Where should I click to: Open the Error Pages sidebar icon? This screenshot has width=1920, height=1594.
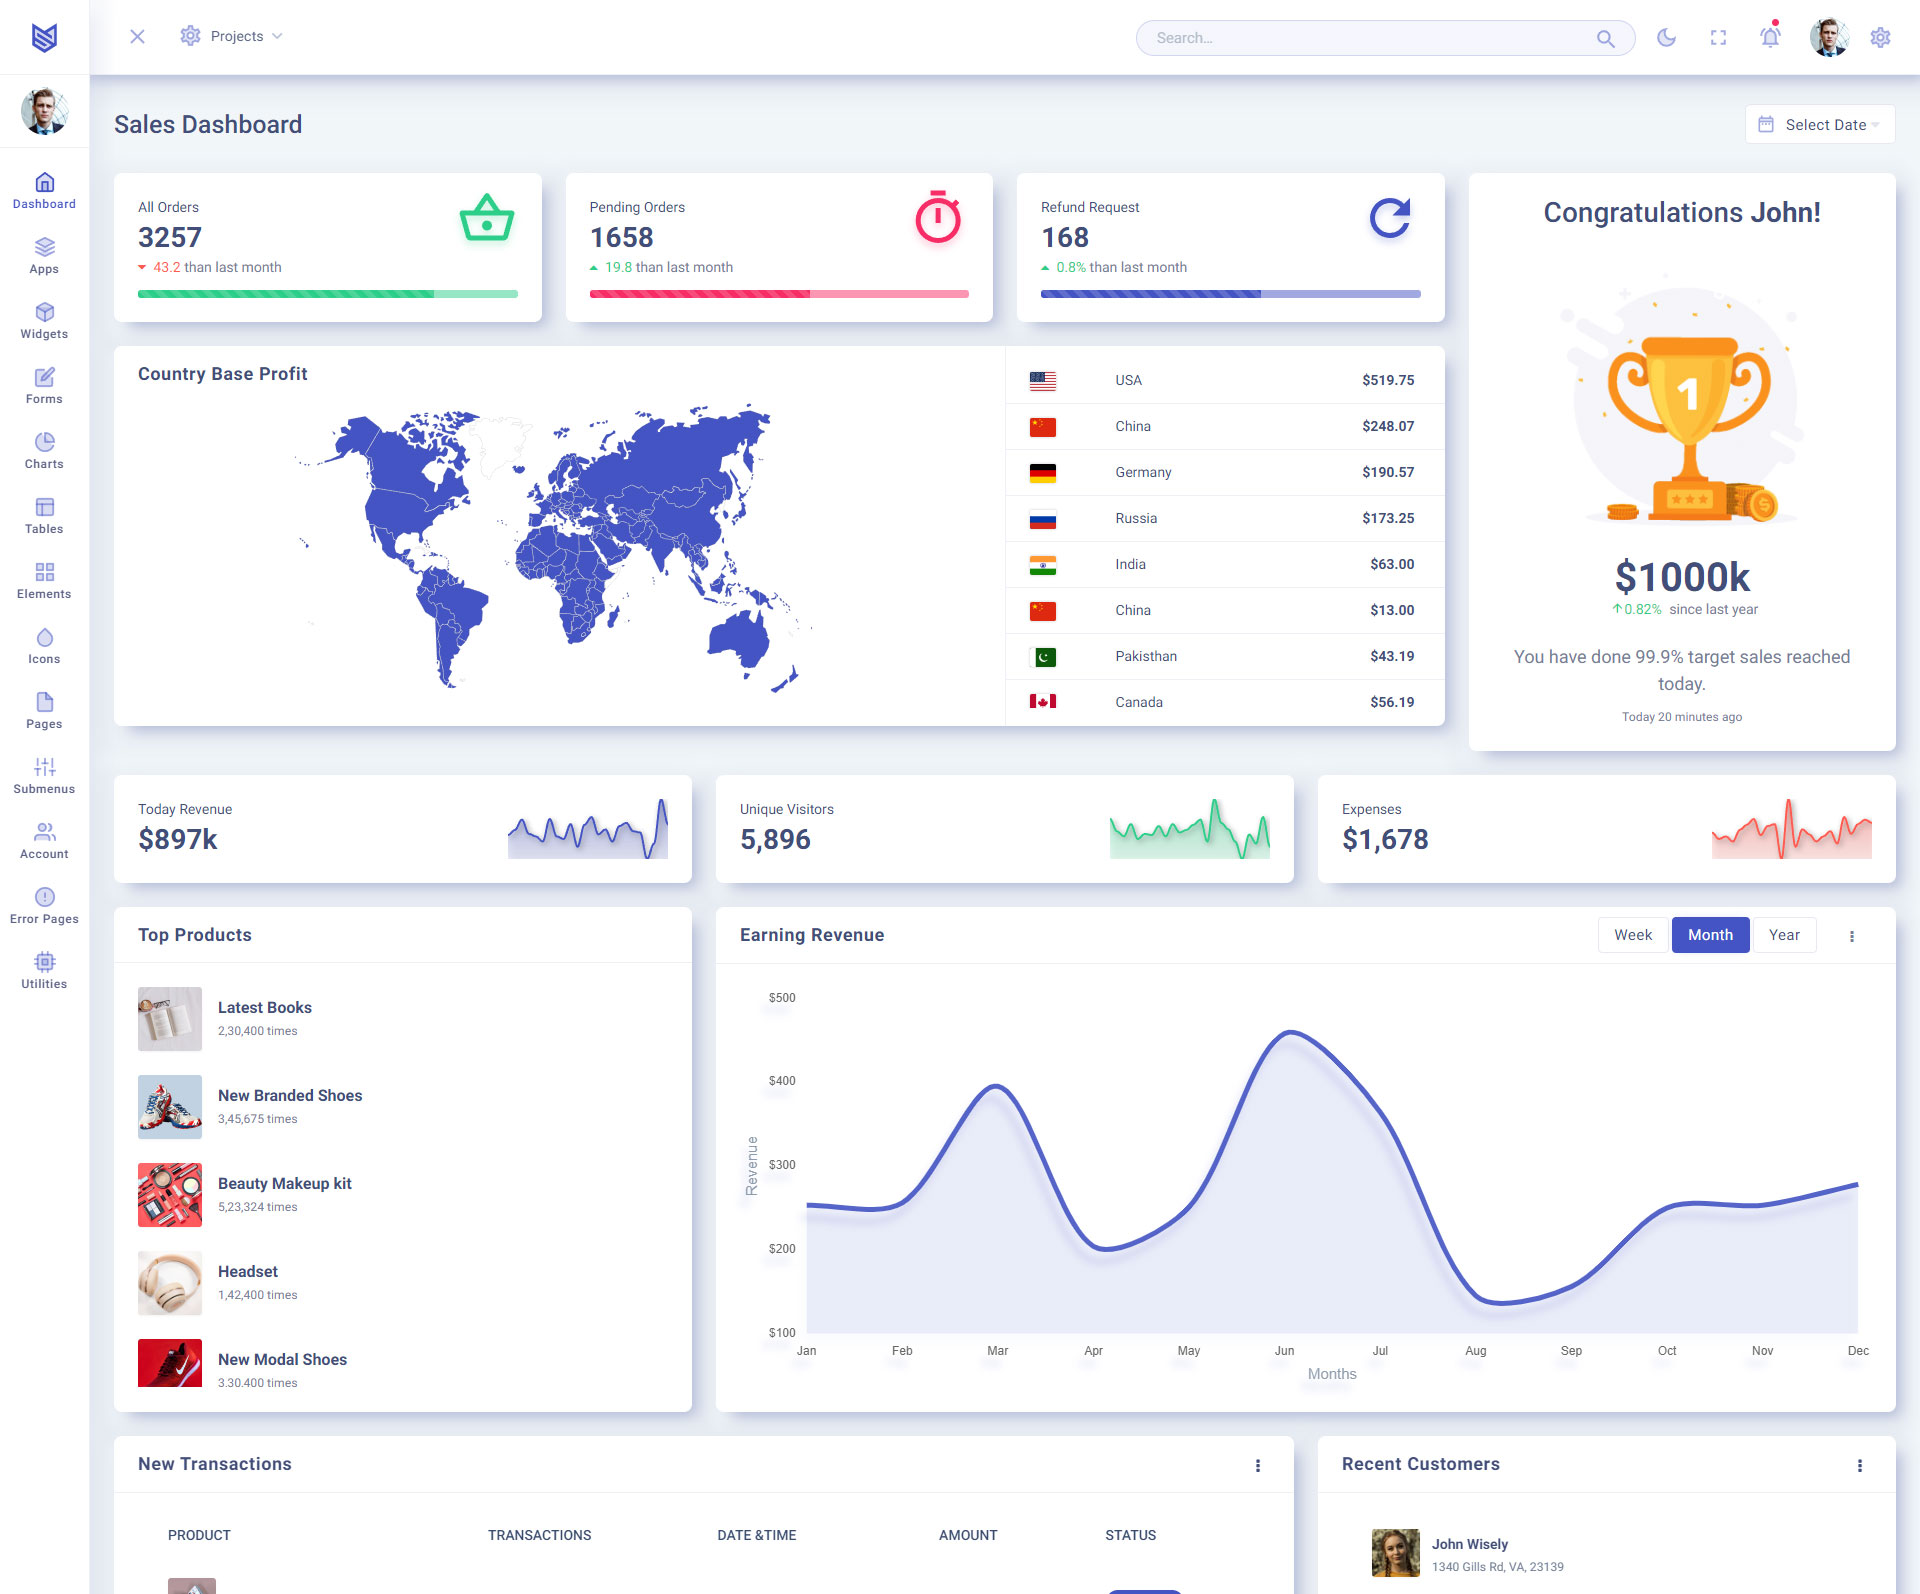click(44, 898)
